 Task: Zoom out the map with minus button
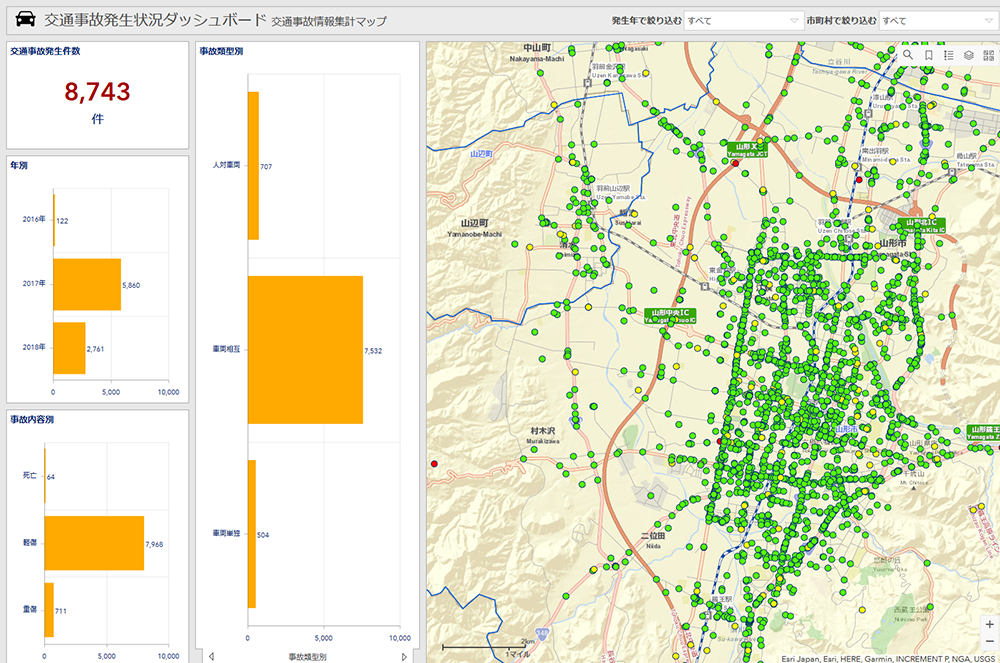[989, 641]
